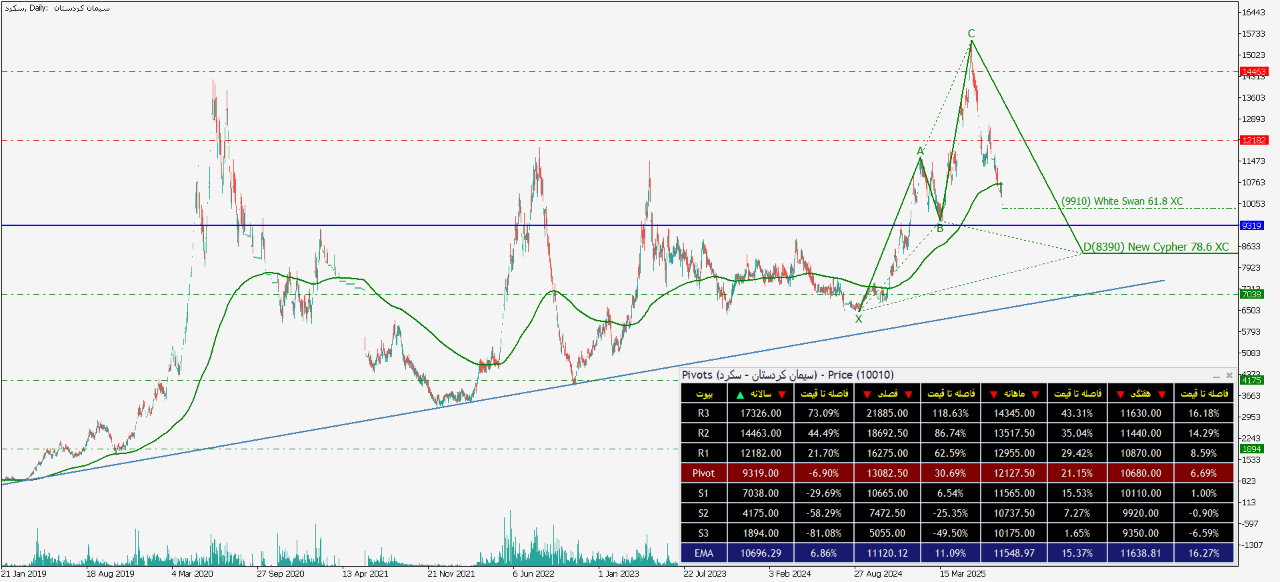Click red arrow right of ماهانه header
The height and width of the screenshot is (582, 1280).
click(1037, 394)
